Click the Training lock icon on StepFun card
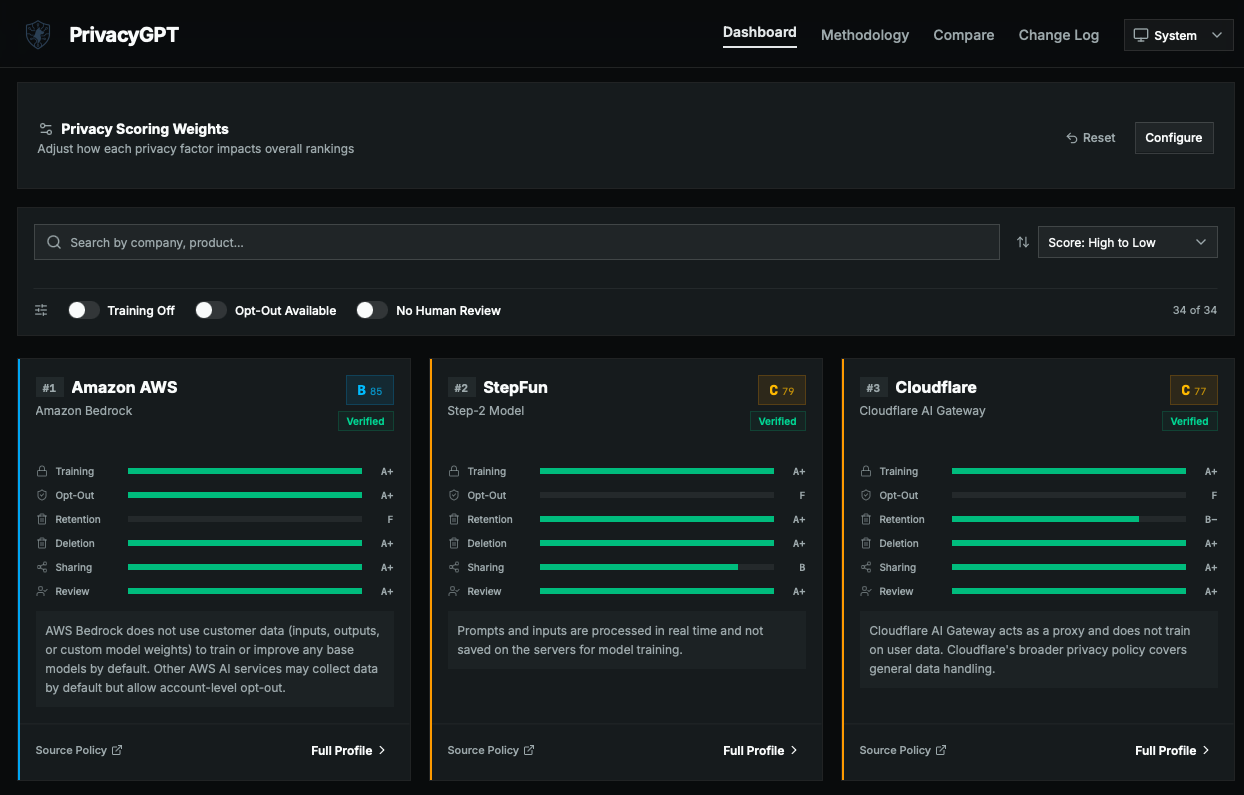This screenshot has height=795, width=1244. (x=454, y=471)
